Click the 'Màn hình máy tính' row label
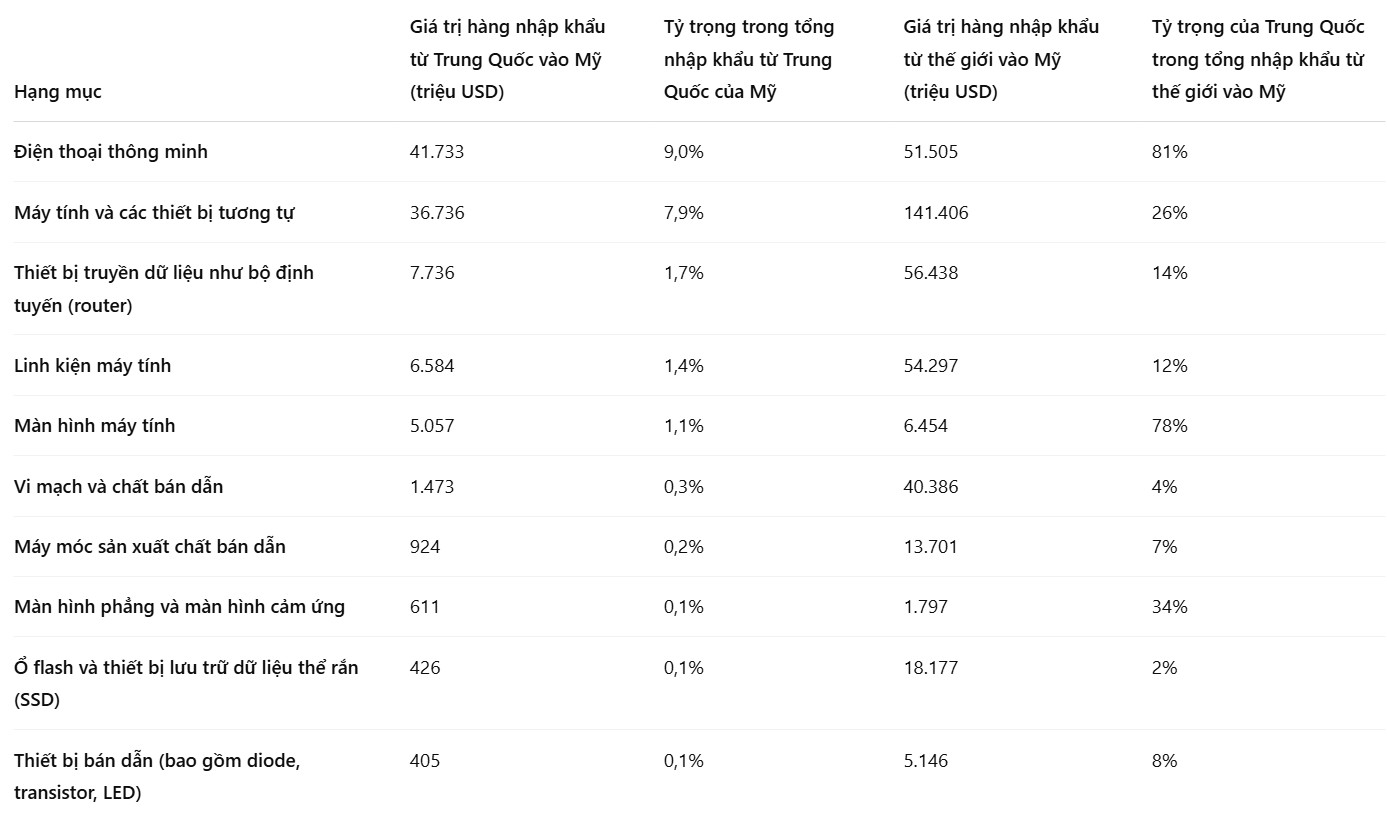Screen dimensions: 1387x822 (95, 426)
